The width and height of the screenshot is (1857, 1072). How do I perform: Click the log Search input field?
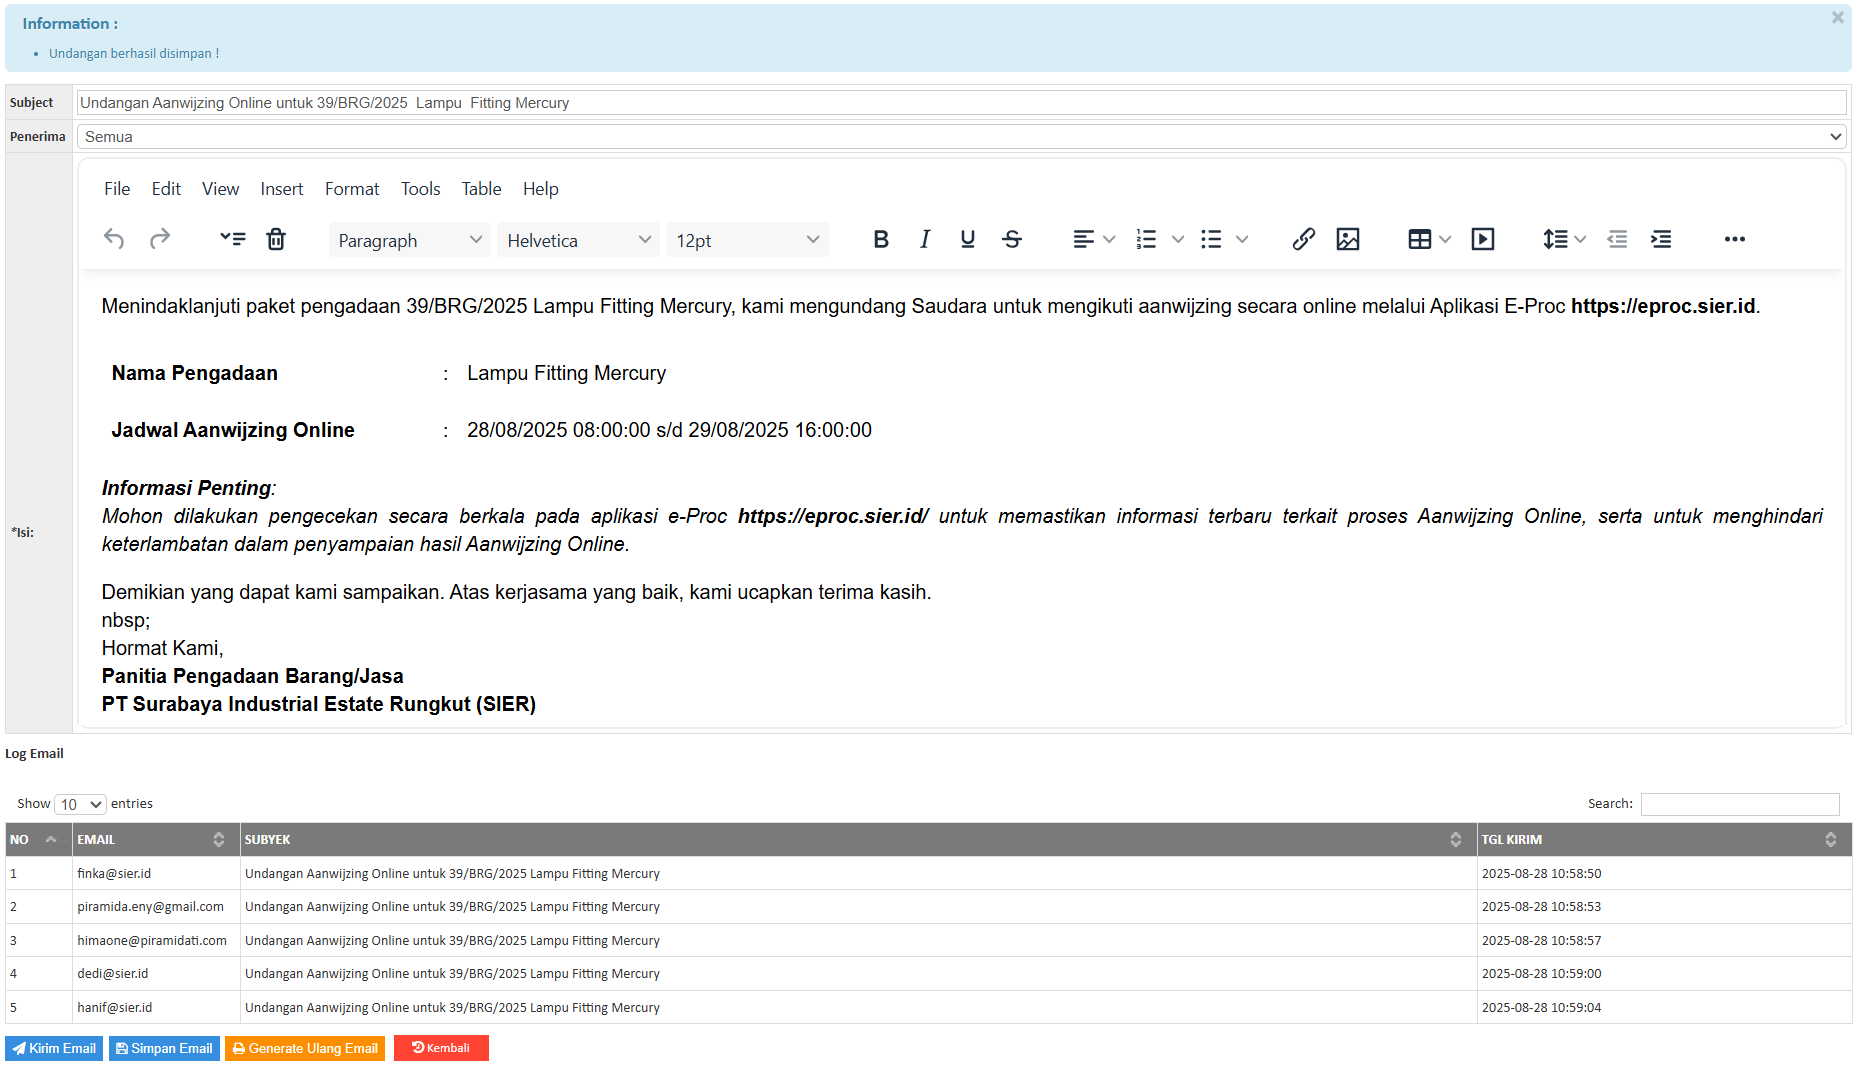(x=1739, y=804)
